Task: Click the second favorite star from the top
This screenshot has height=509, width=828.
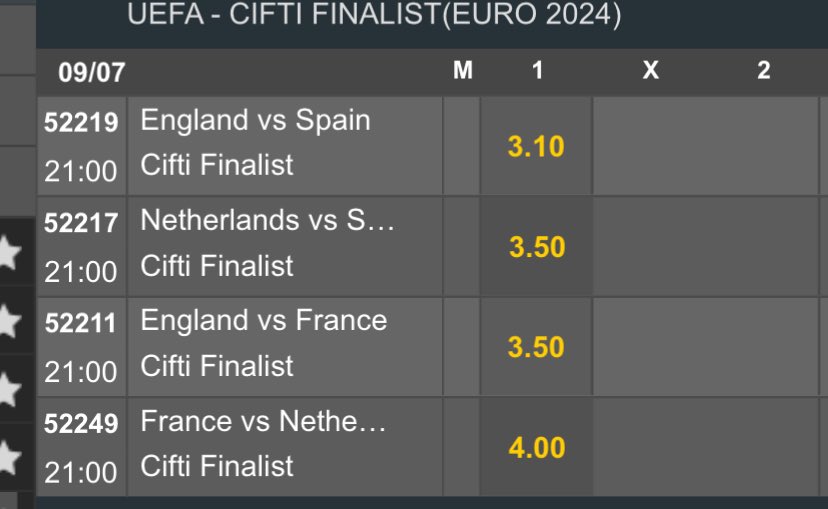Action: tap(8, 321)
